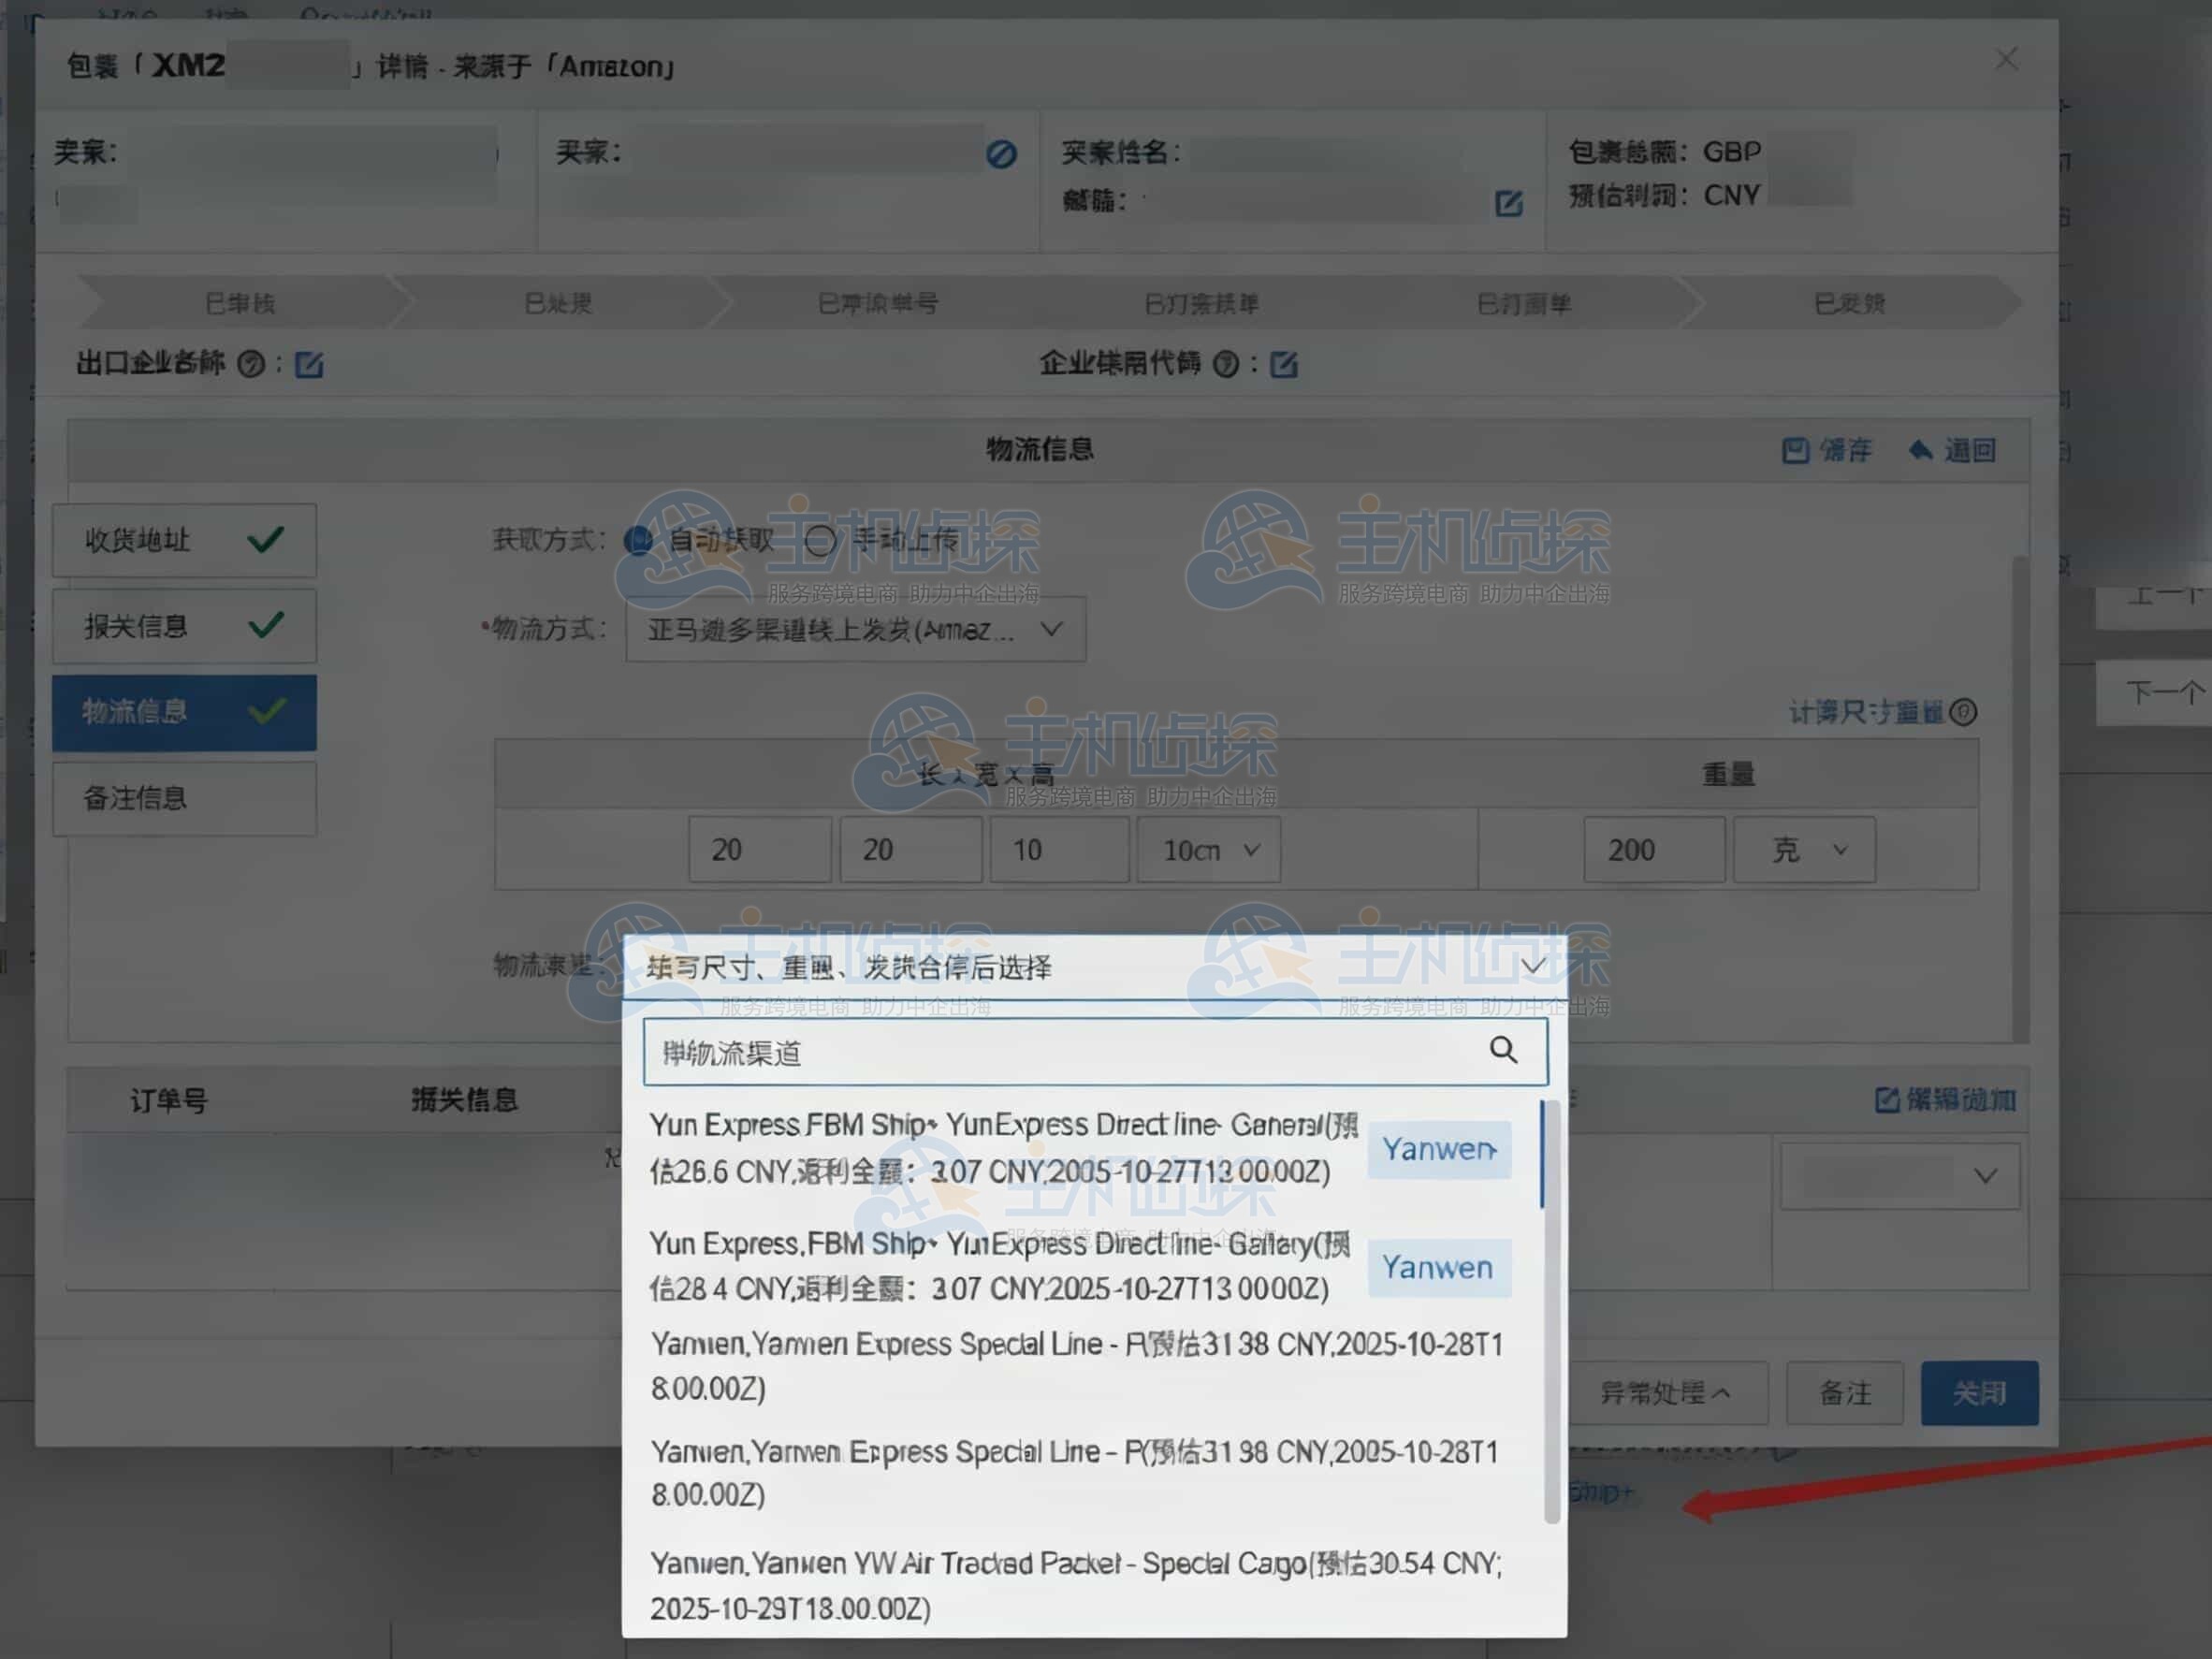Image resolution: width=2212 pixels, height=1659 pixels.
Task: Click the green checkmark on 报关信息
Action: tap(264, 625)
